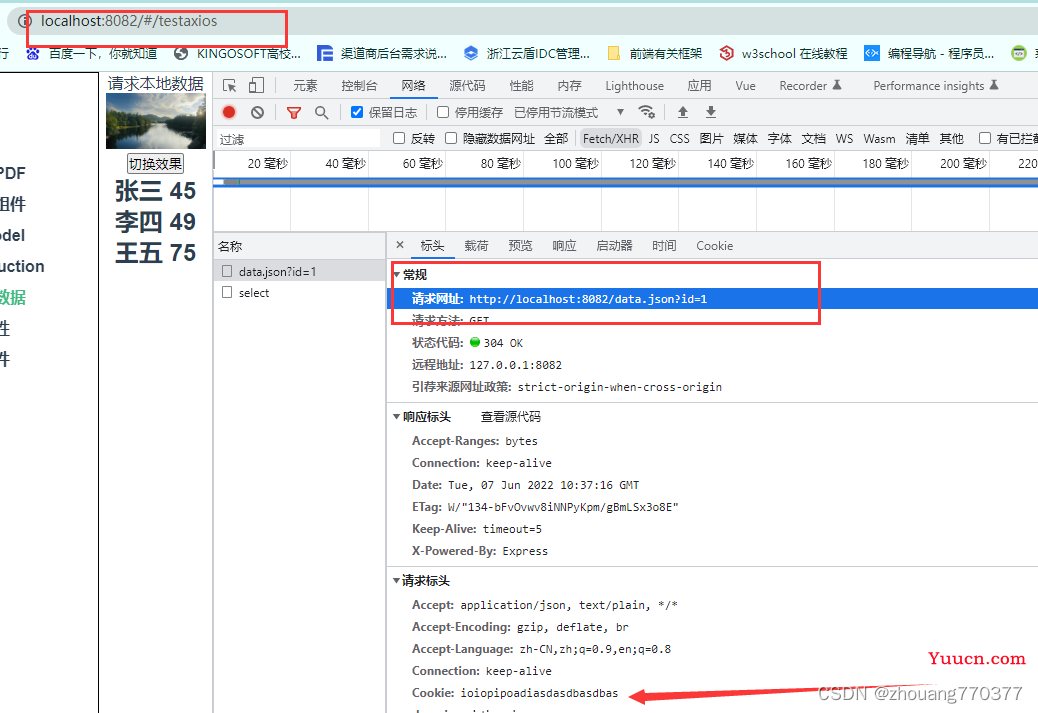1038x713 pixels.
Task: Stop recording network log (red circle)
Action: [x=229, y=112]
